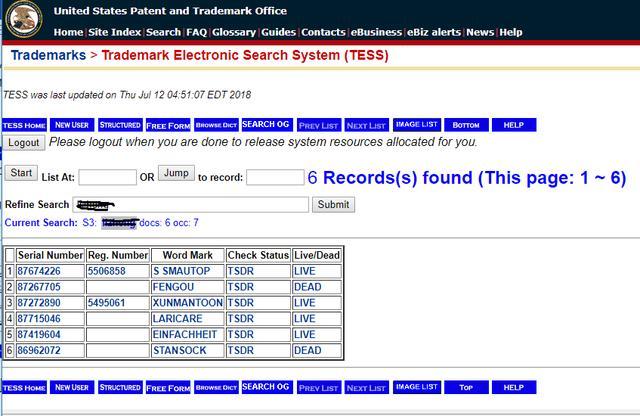Open the FAQ navigation link
The width and height of the screenshot is (640, 416).
coord(197,32)
